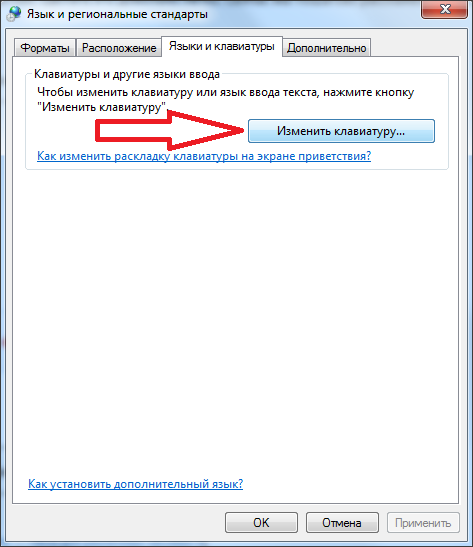
Task: Confirm changes with the OK button
Action: point(261,523)
